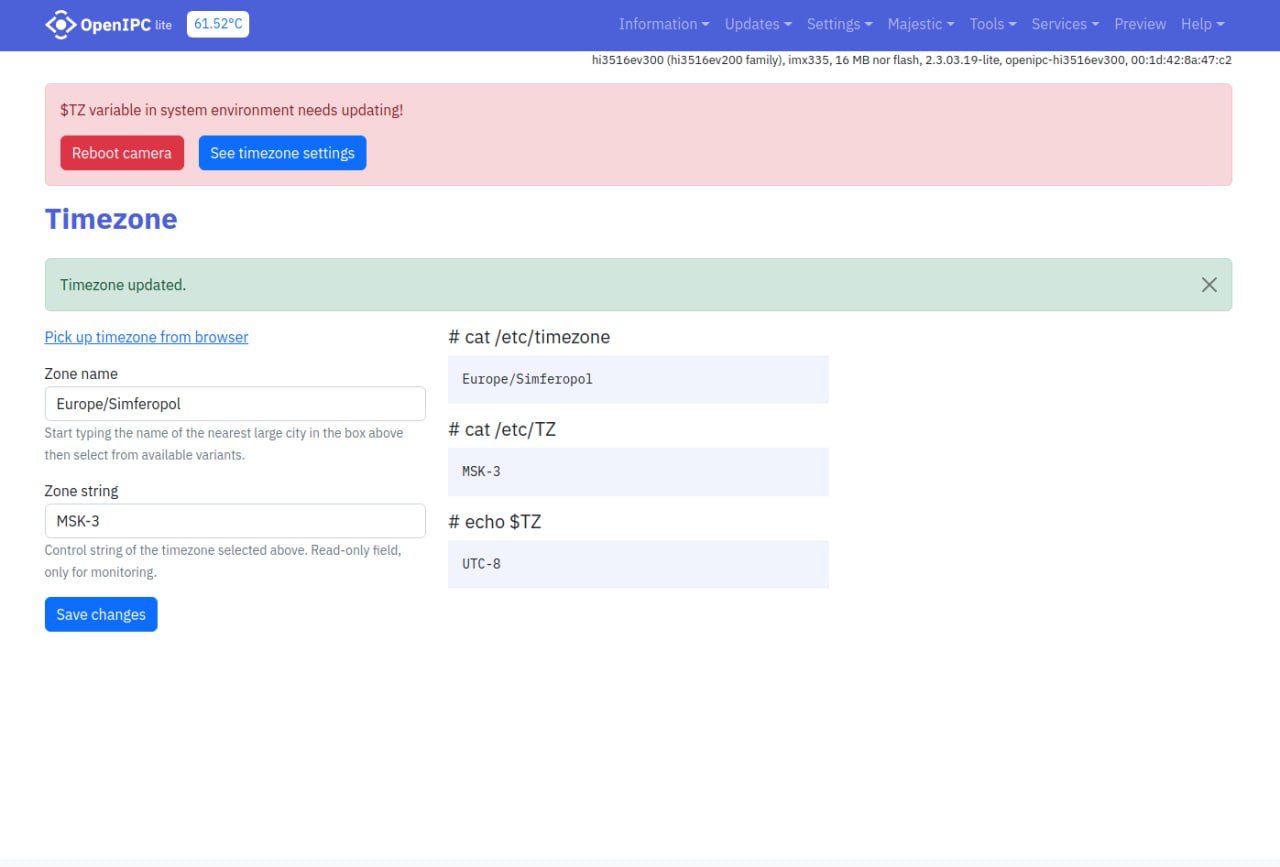Viewport: 1280px width, 867px height.
Task: Click the /etc/timezone output block
Action: click(638, 380)
